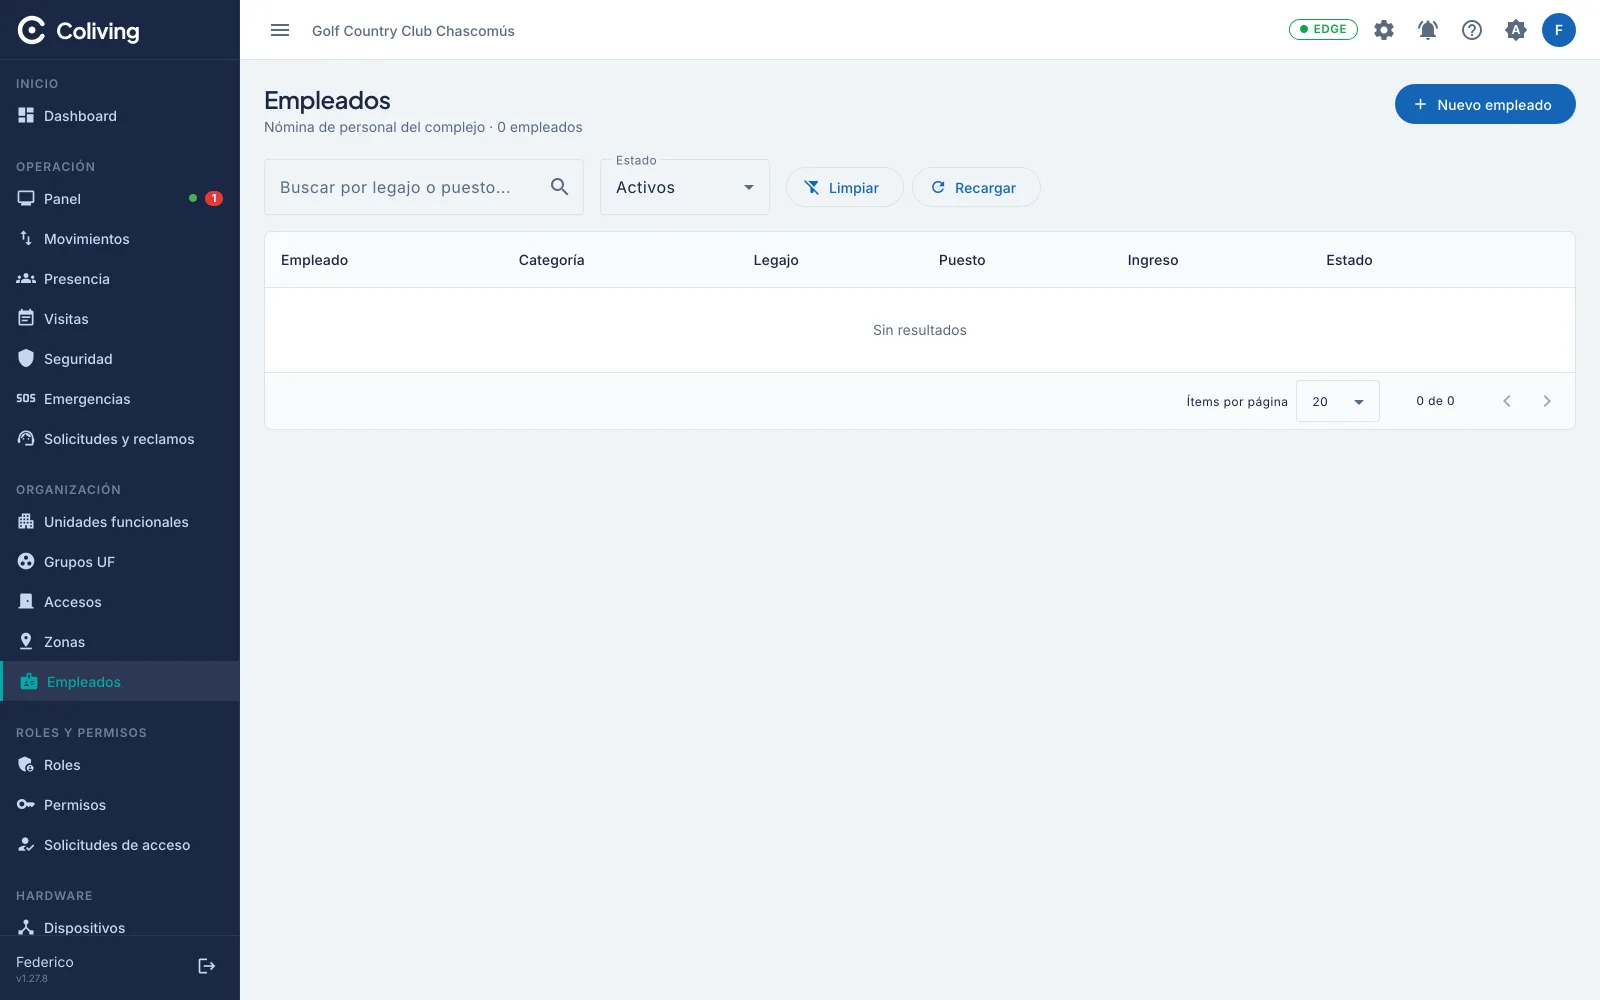Open items per page dropdown
This screenshot has width=1600, height=1000.
[x=1338, y=401]
